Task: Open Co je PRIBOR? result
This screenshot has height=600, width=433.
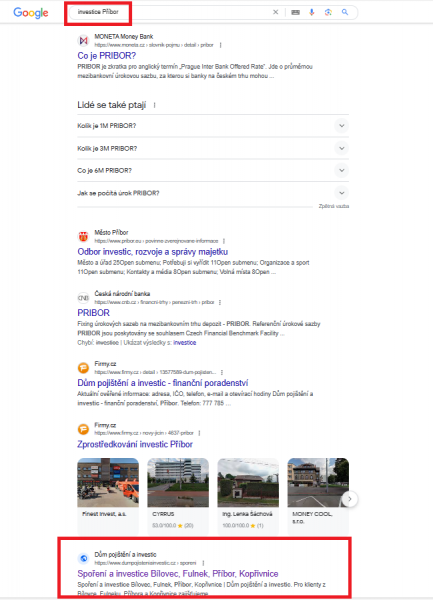Action: pyautogui.click(x=107, y=56)
